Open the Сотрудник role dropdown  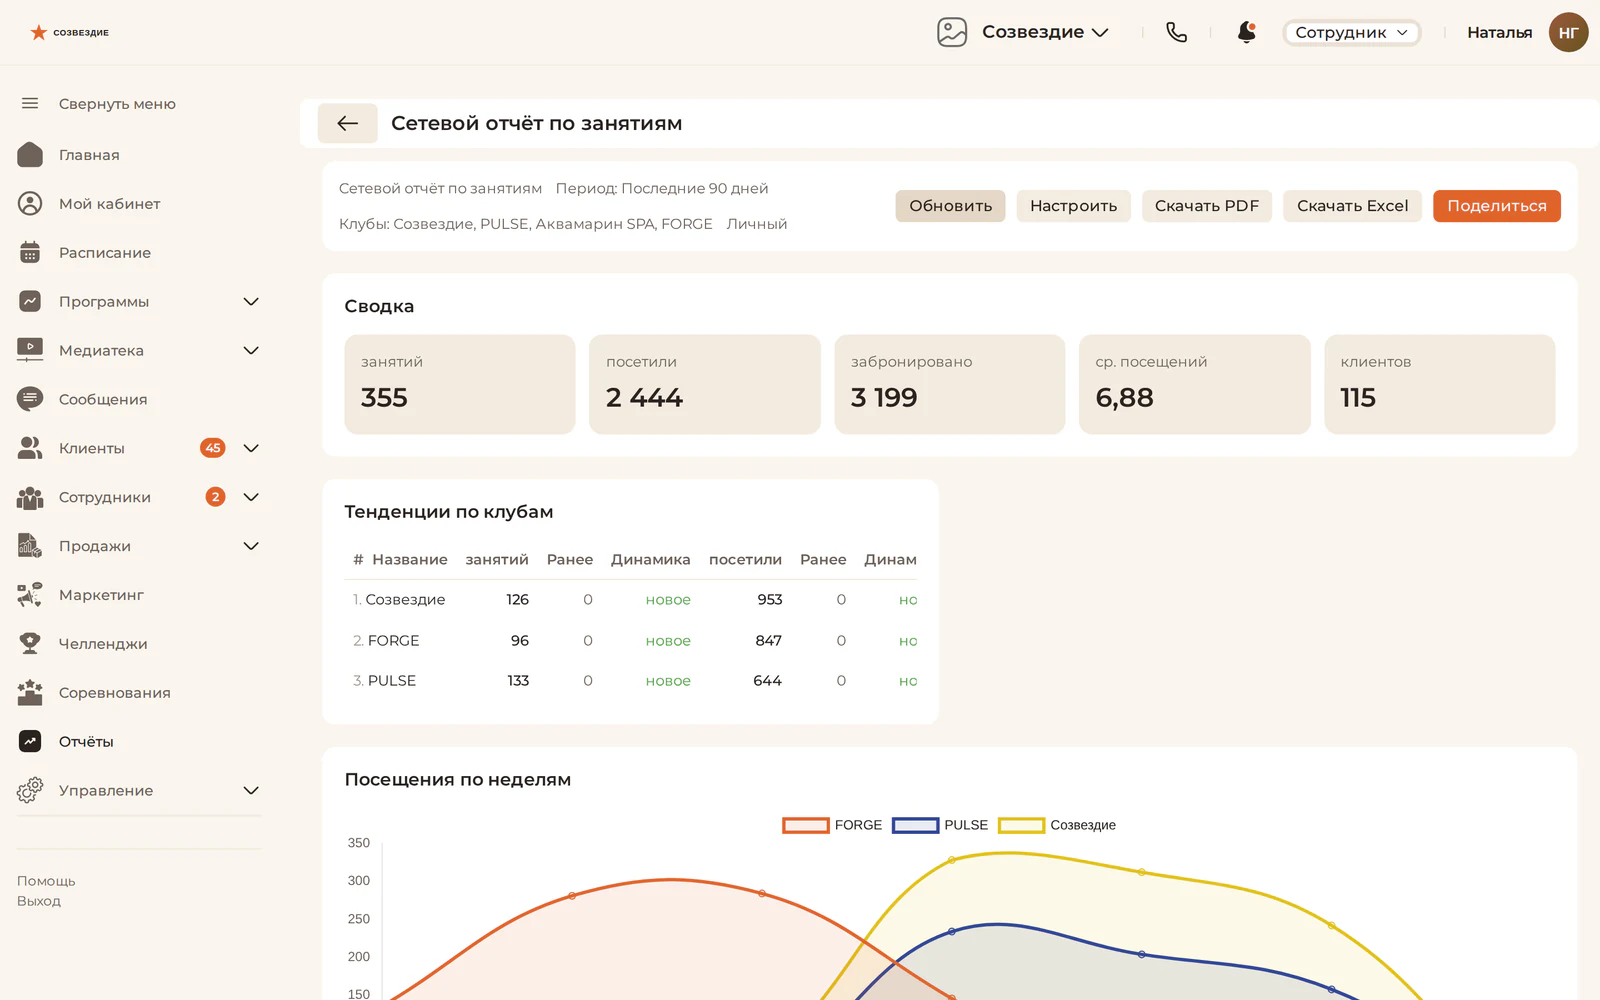(x=1351, y=32)
